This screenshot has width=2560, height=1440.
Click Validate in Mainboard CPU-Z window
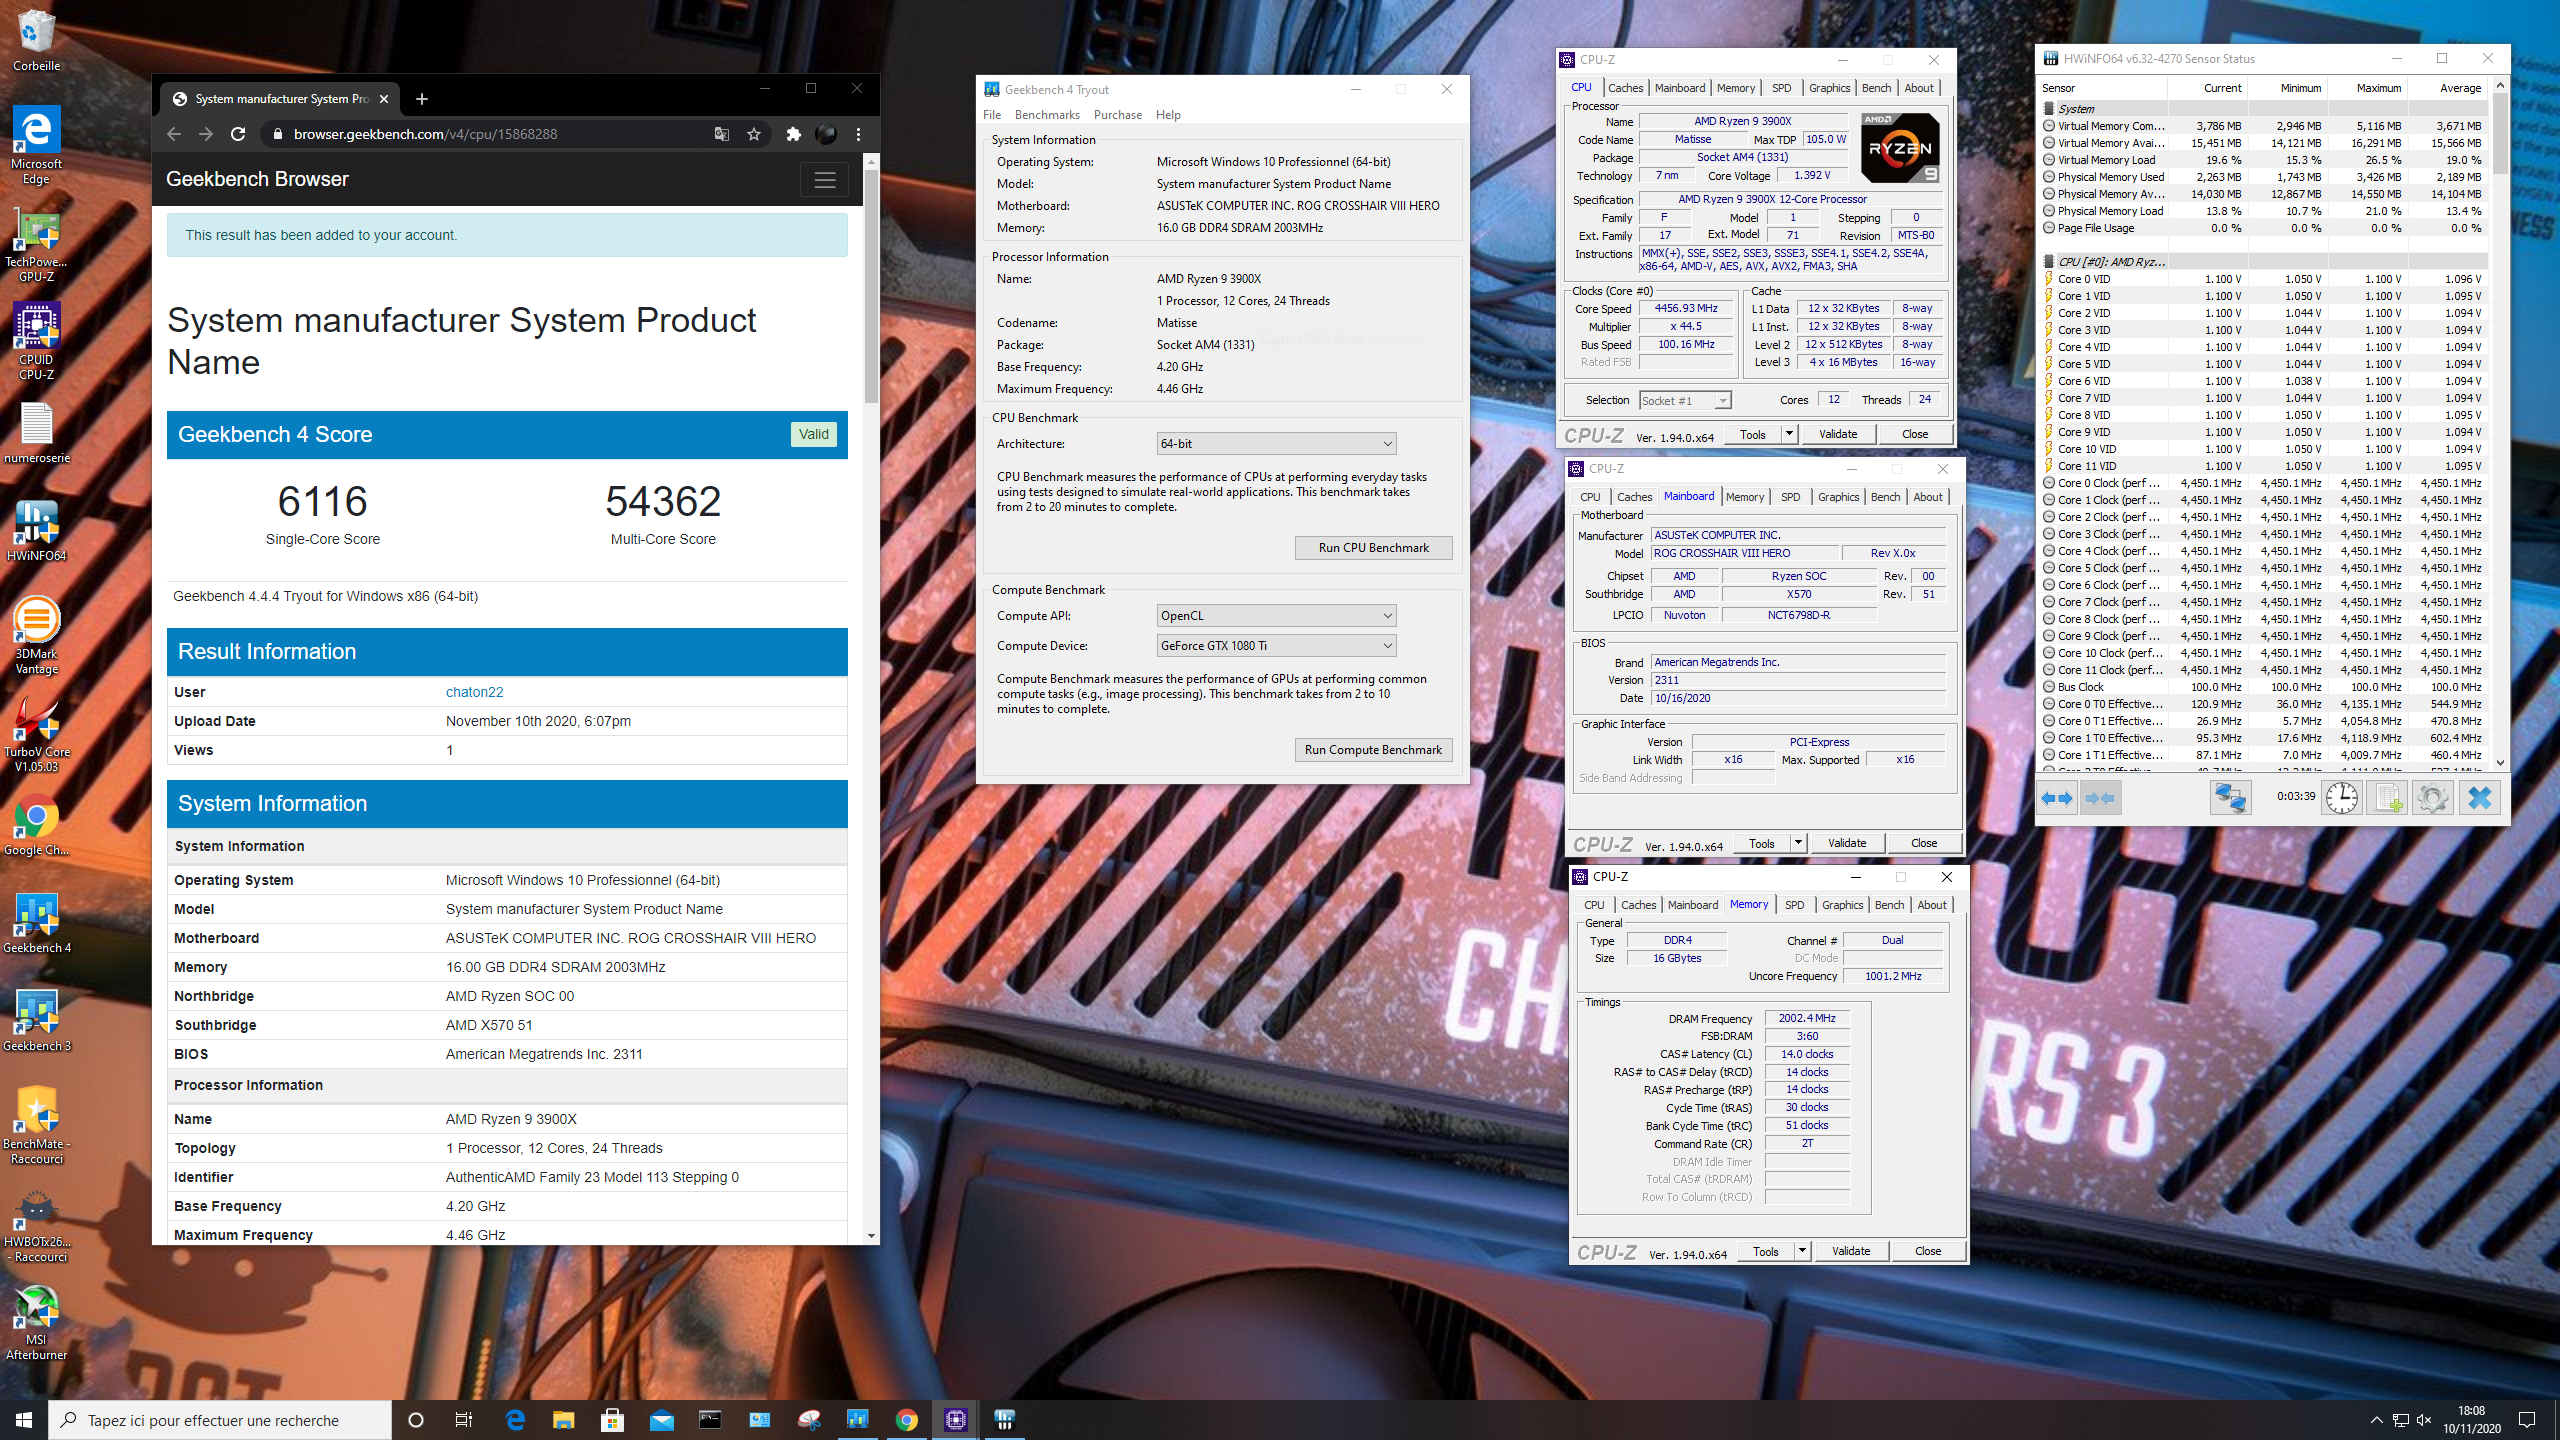1847,843
